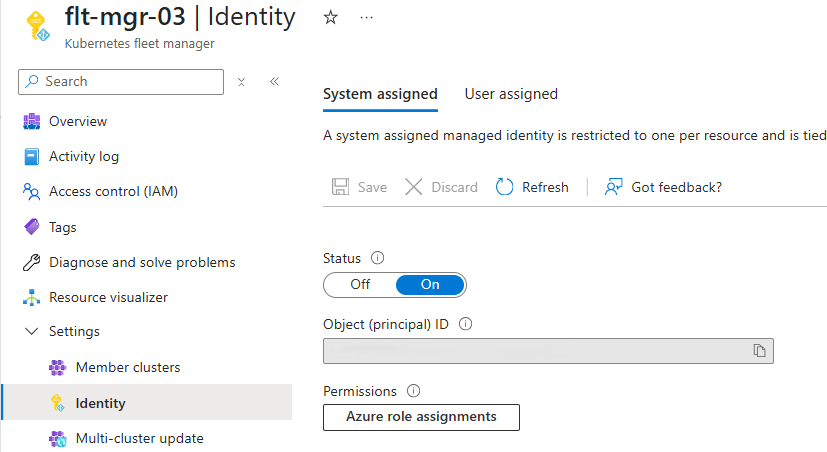Open Azure role assignments
This screenshot has height=452, width=827.
(421, 417)
